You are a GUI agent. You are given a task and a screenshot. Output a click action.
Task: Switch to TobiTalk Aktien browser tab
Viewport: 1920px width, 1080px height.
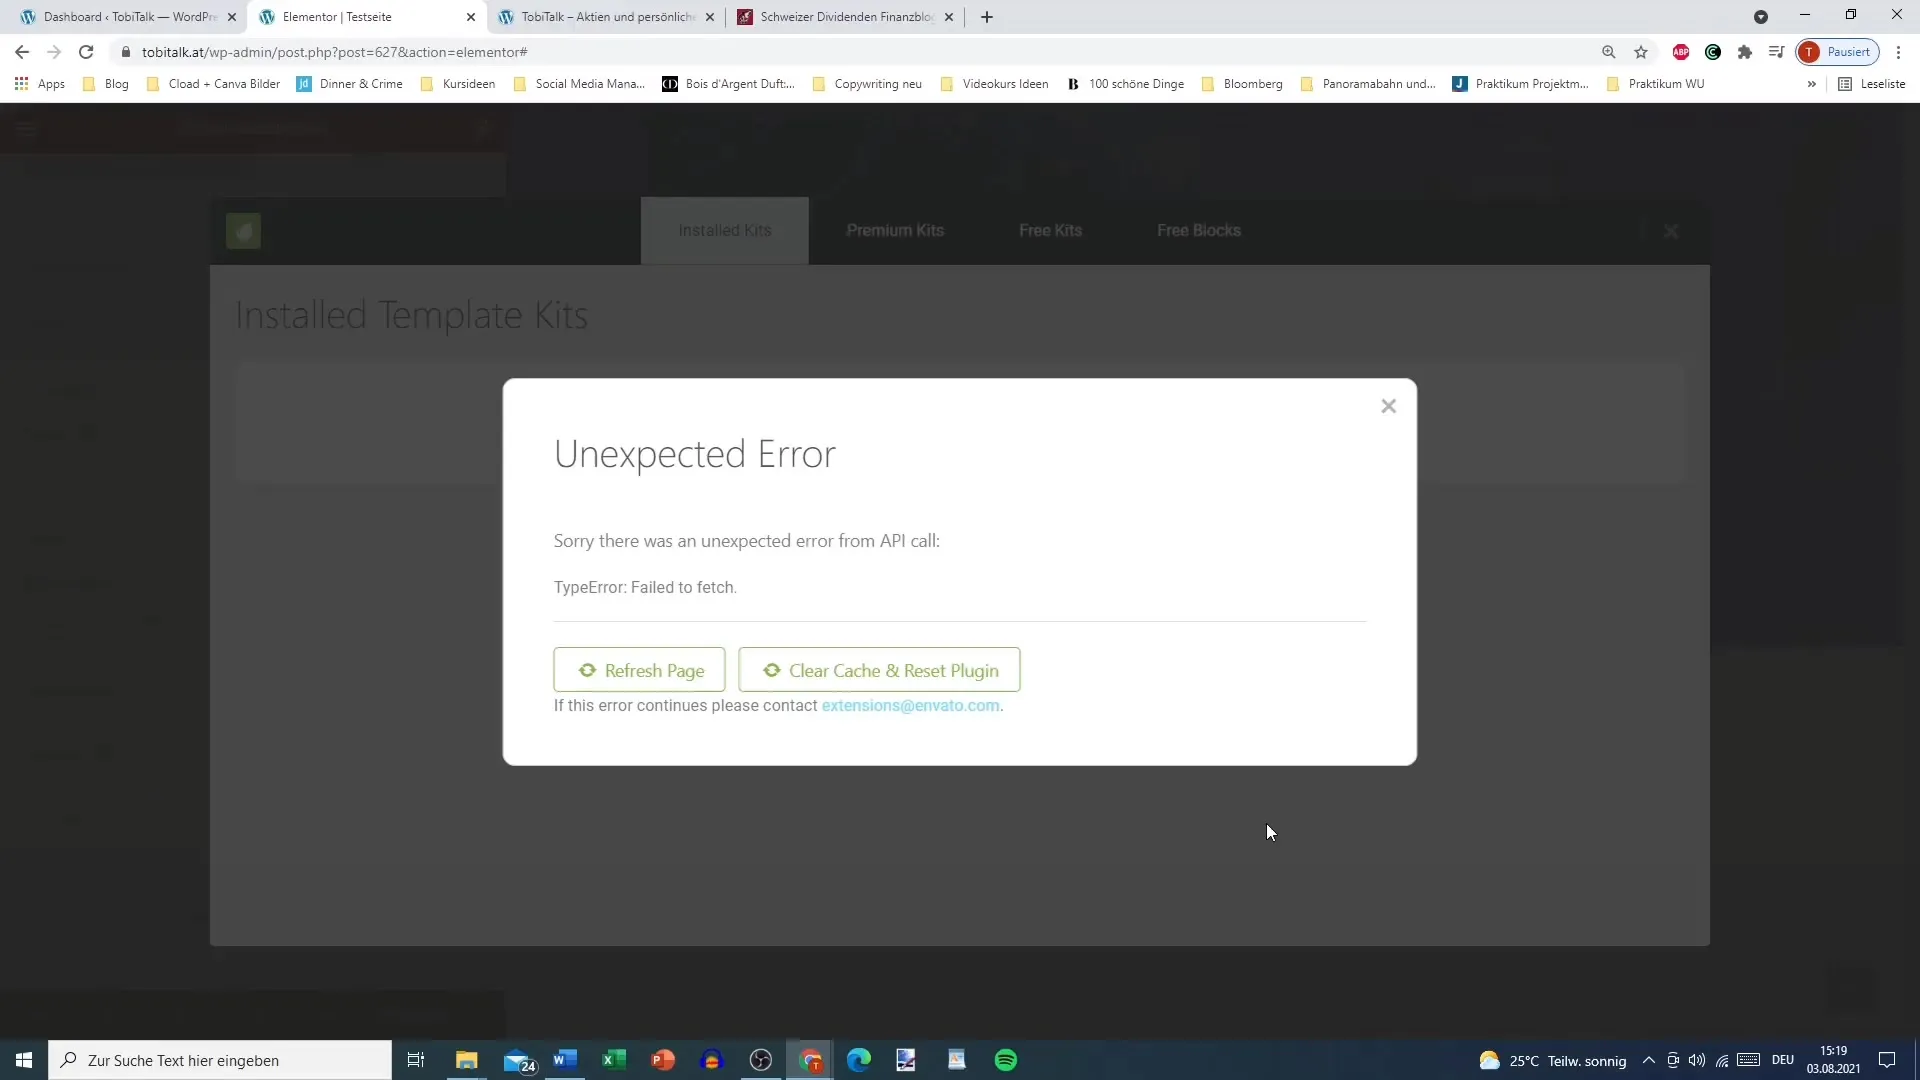608,17
